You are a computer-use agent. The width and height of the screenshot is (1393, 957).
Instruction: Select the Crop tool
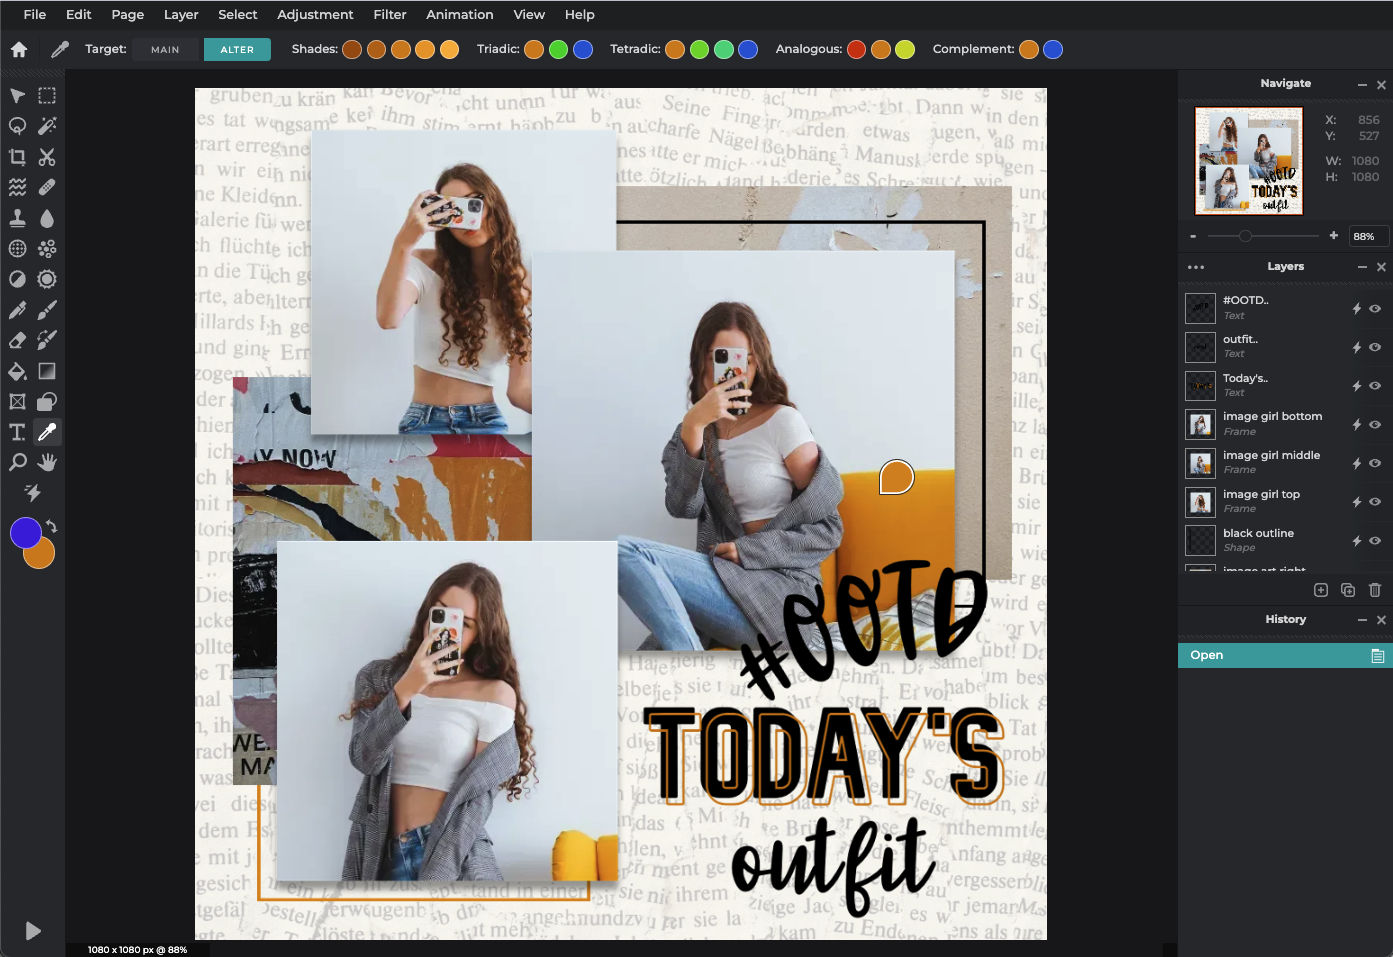pos(17,157)
